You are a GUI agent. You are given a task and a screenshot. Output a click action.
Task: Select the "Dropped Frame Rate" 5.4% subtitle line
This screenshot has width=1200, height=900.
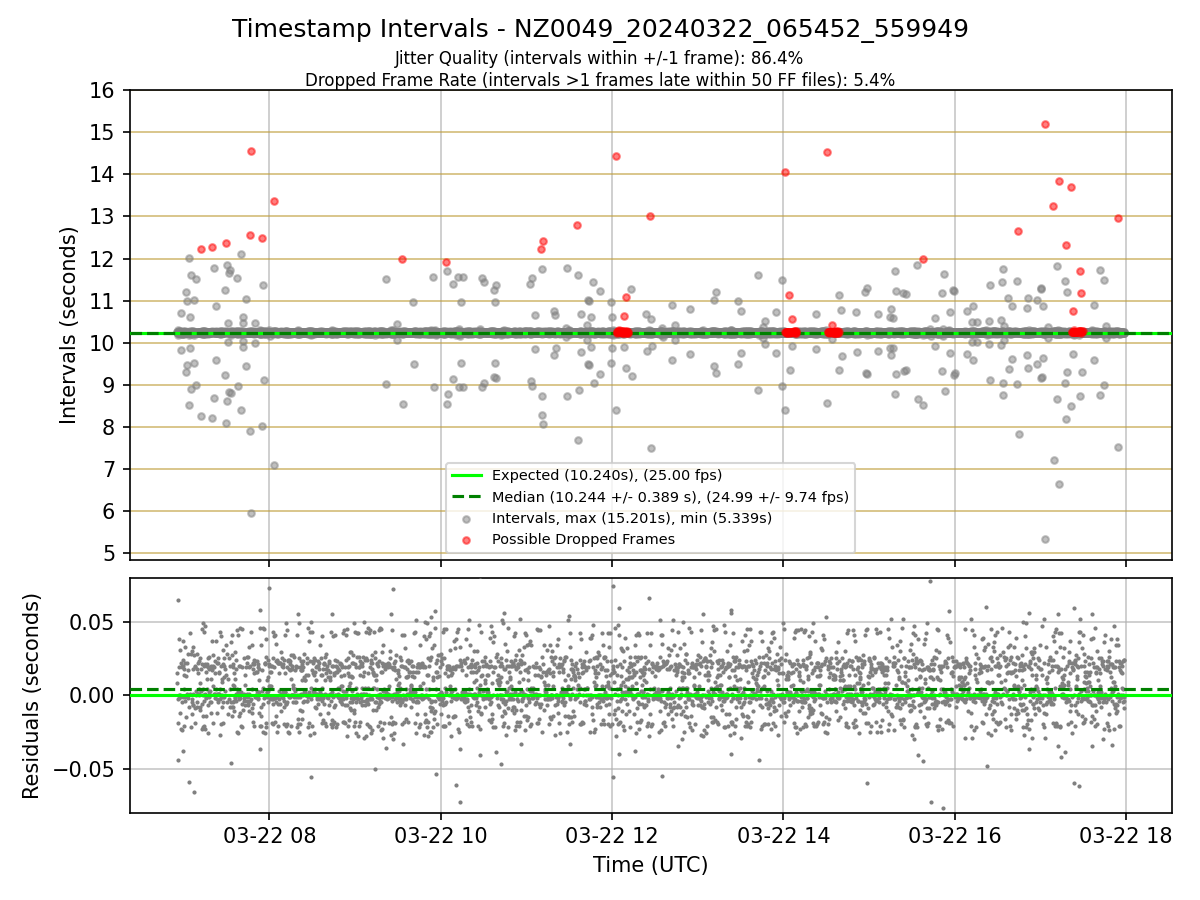[x=600, y=79]
